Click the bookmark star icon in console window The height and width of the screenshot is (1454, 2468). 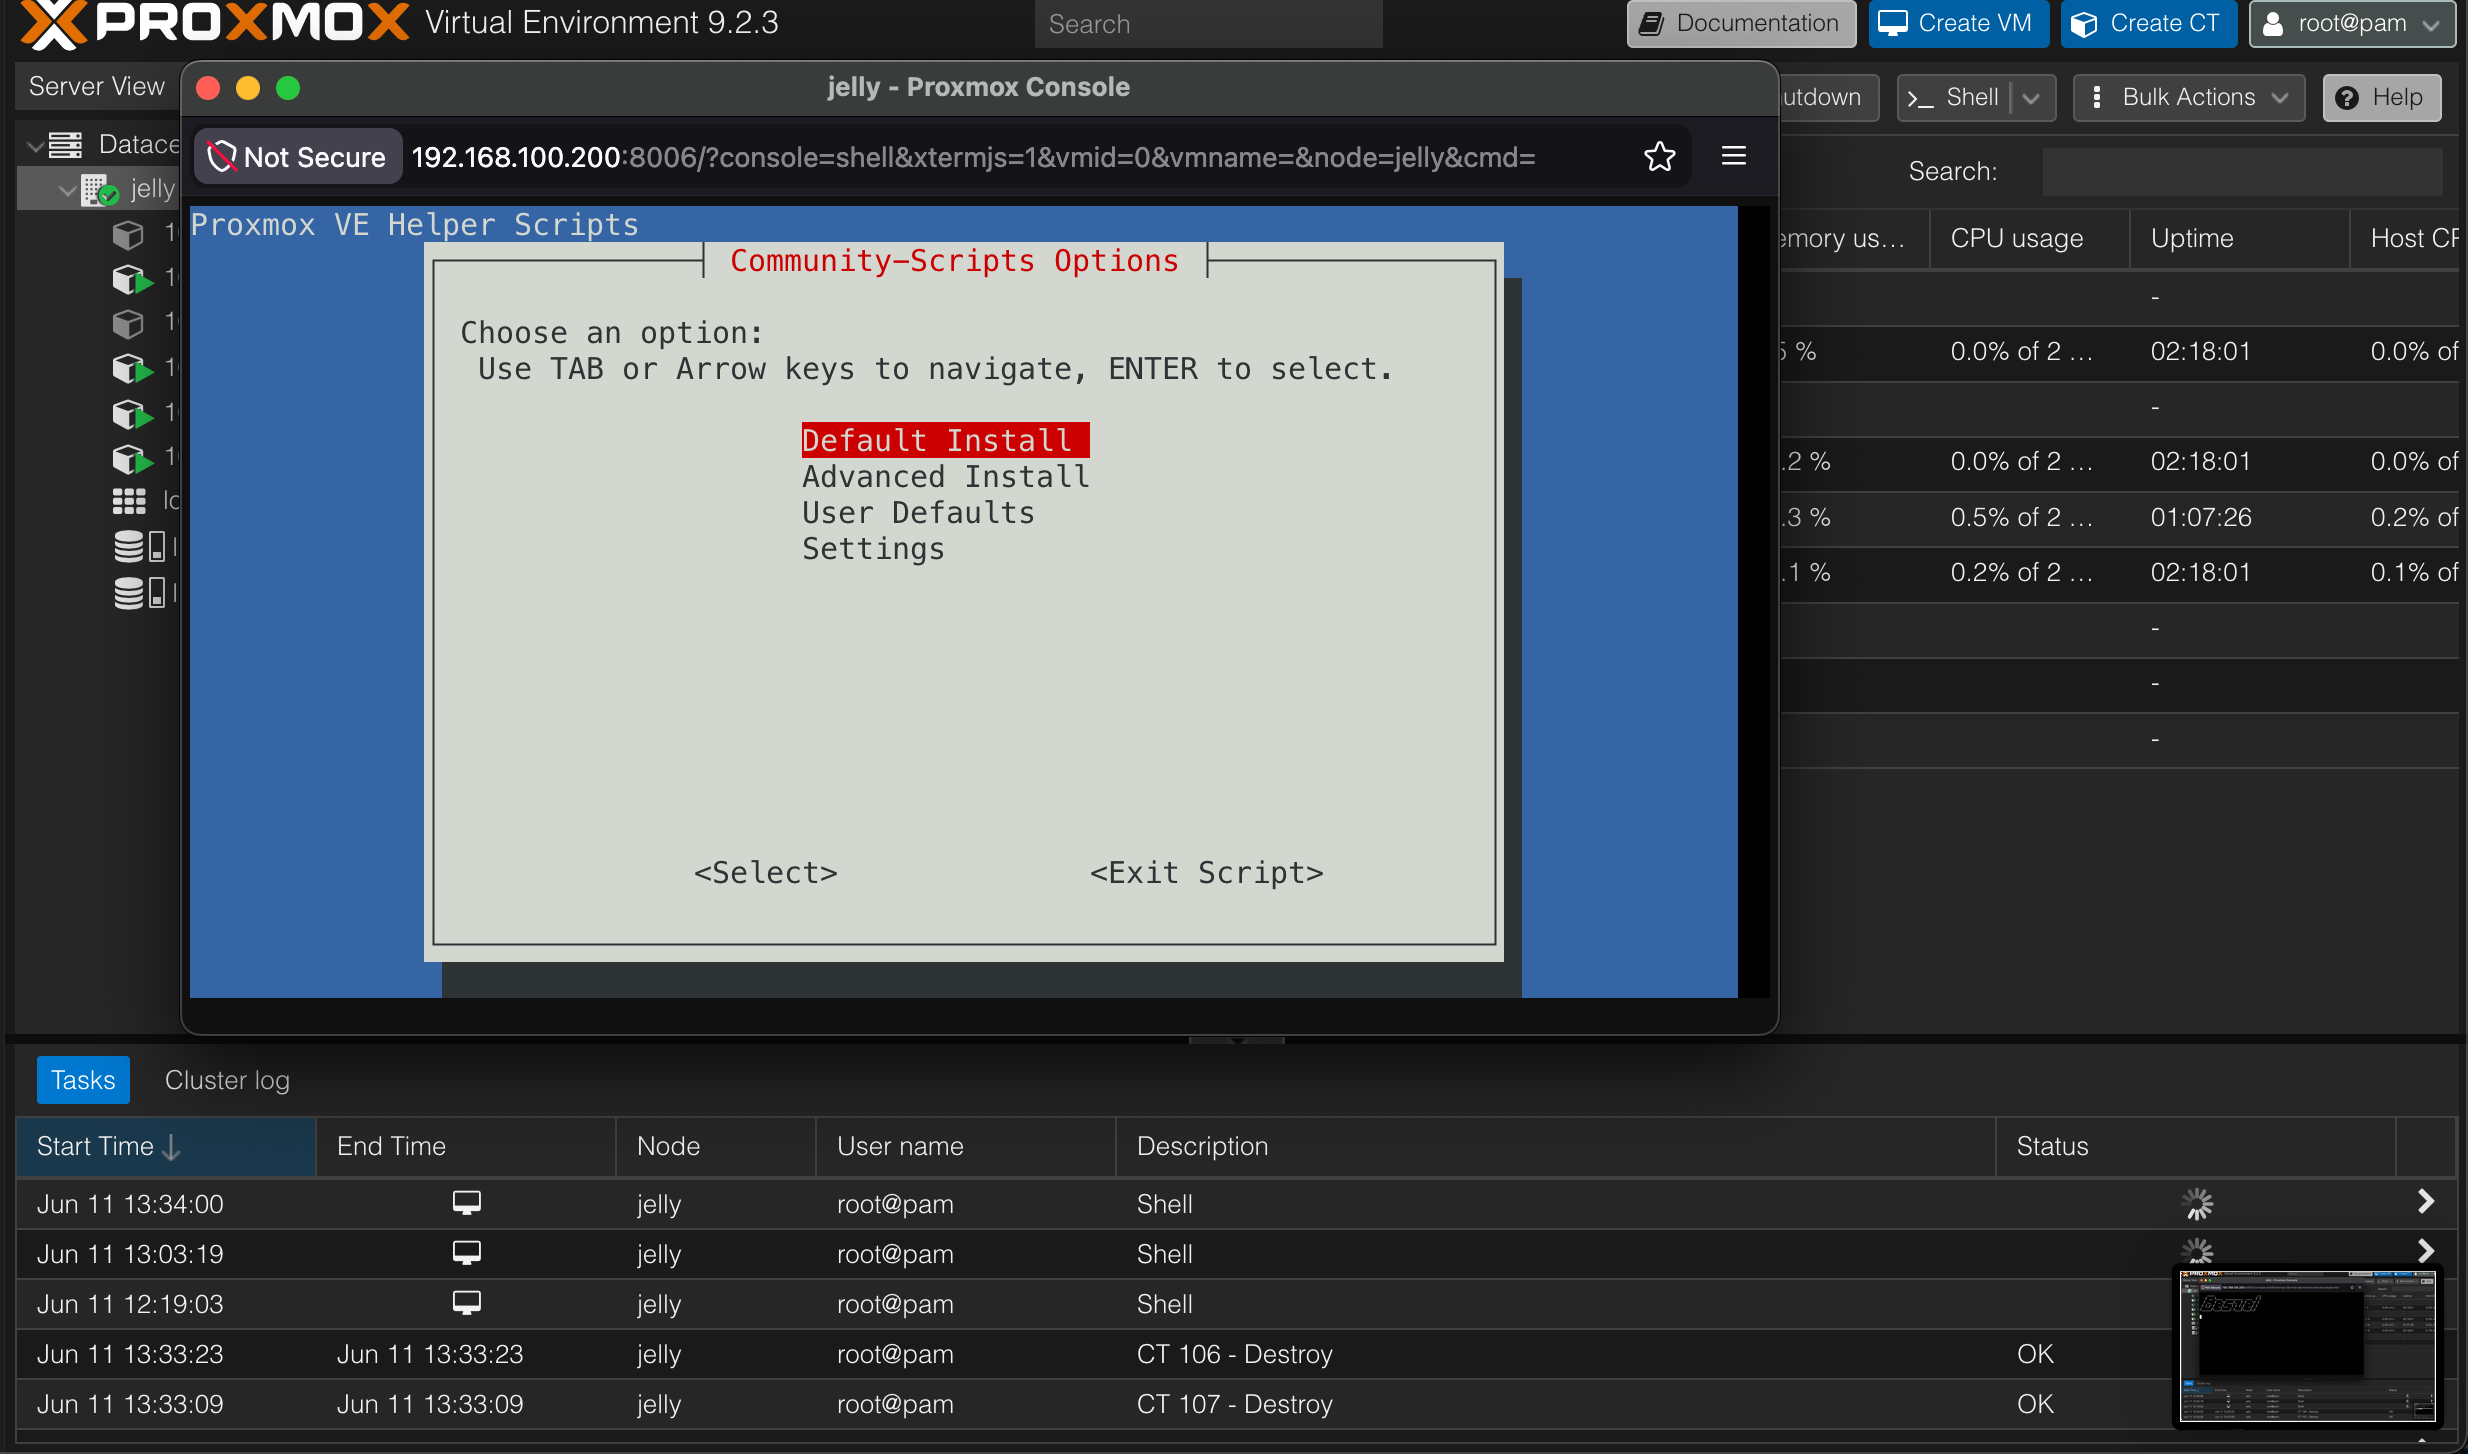[1659, 156]
